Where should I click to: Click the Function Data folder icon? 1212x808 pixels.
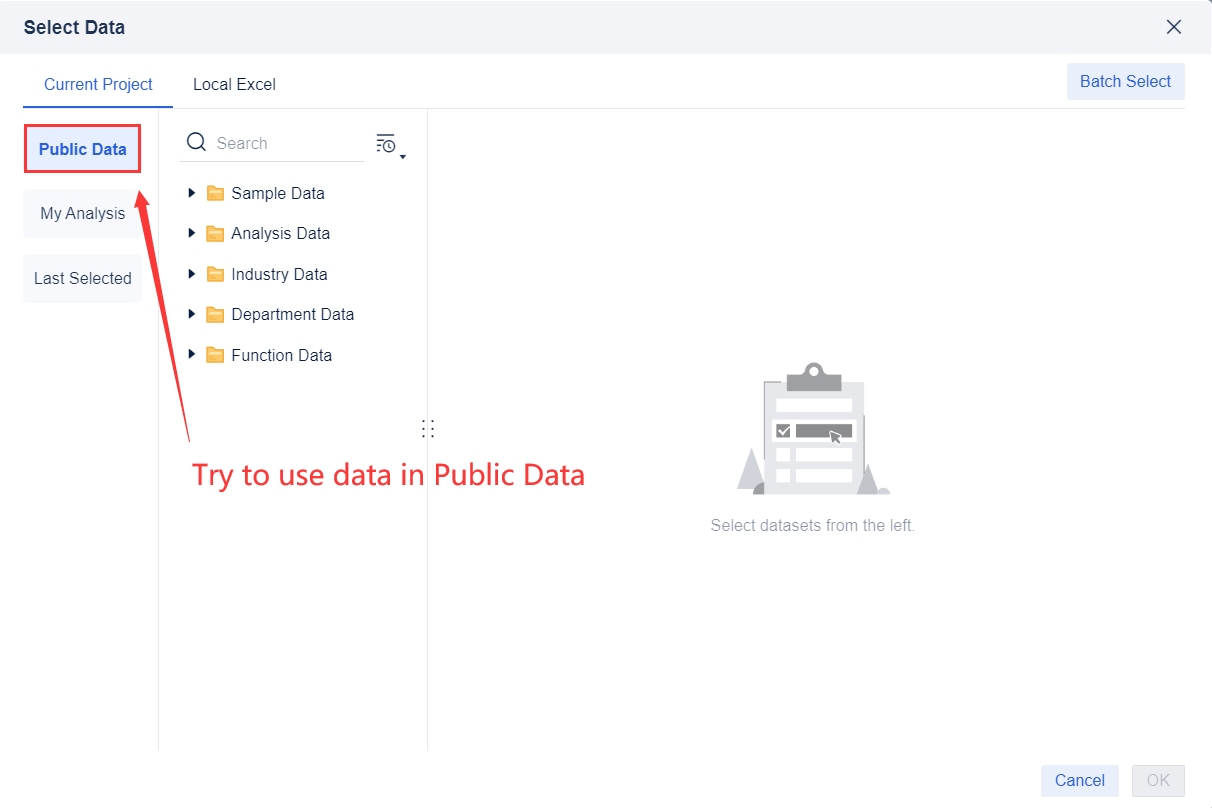coord(216,354)
